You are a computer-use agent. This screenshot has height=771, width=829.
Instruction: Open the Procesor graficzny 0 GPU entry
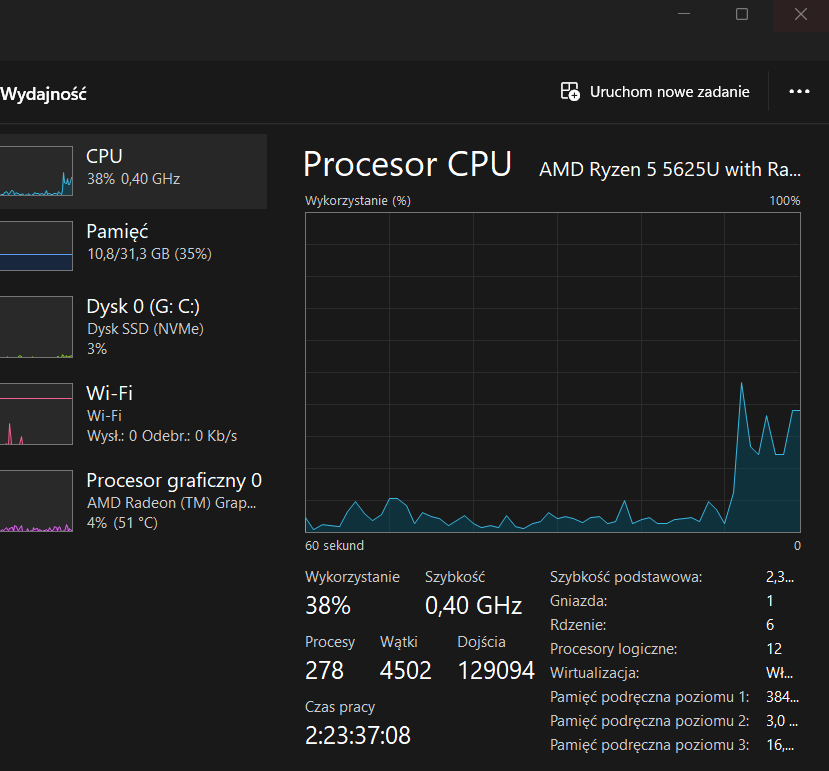133,501
